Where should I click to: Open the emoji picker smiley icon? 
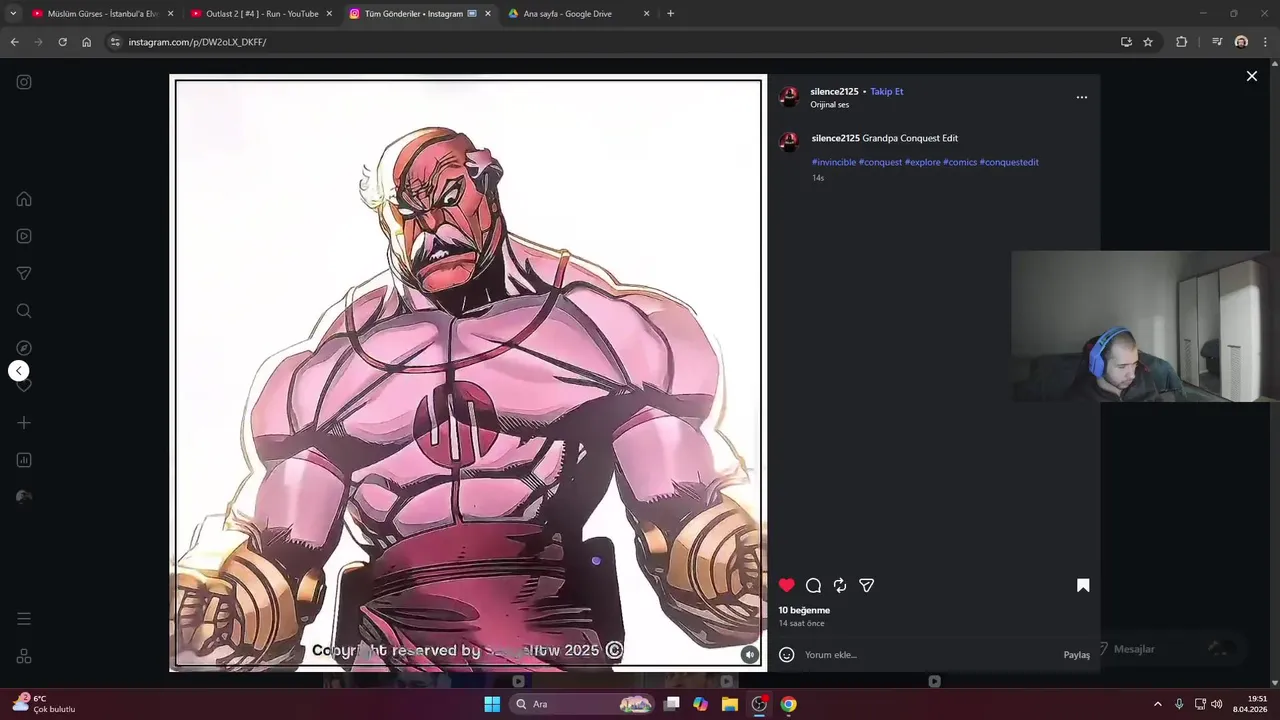(787, 655)
